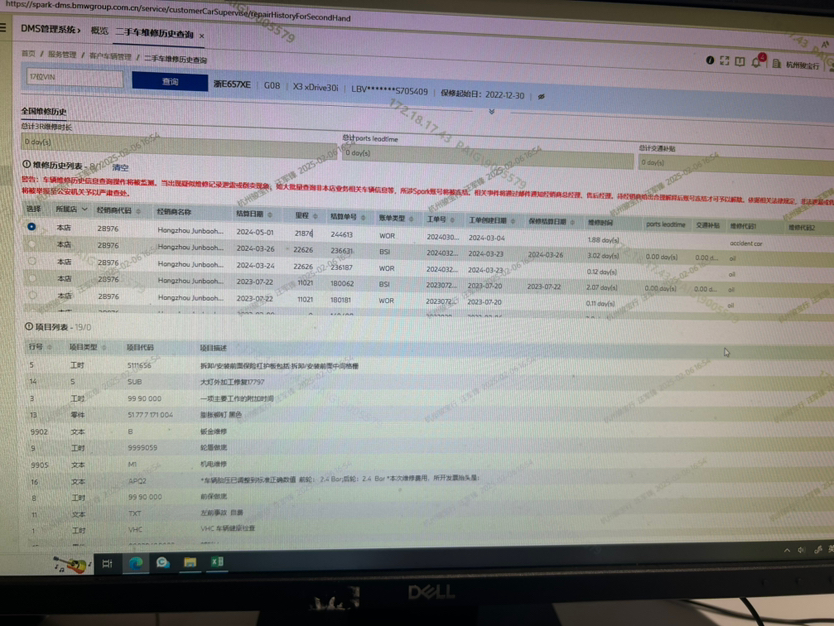Open Task View on the taskbar
Viewport: 834px width, 626px height.
pyautogui.click(x=107, y=564)
